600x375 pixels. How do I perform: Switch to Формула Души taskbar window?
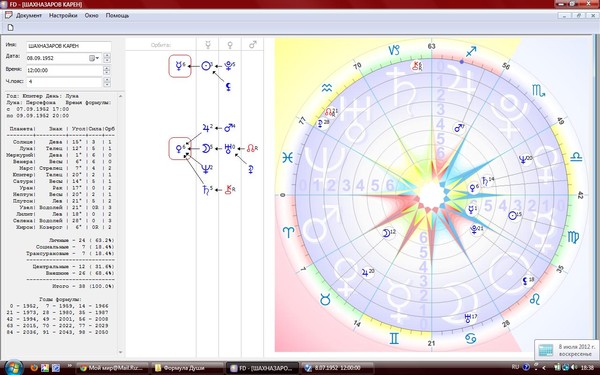187,368
